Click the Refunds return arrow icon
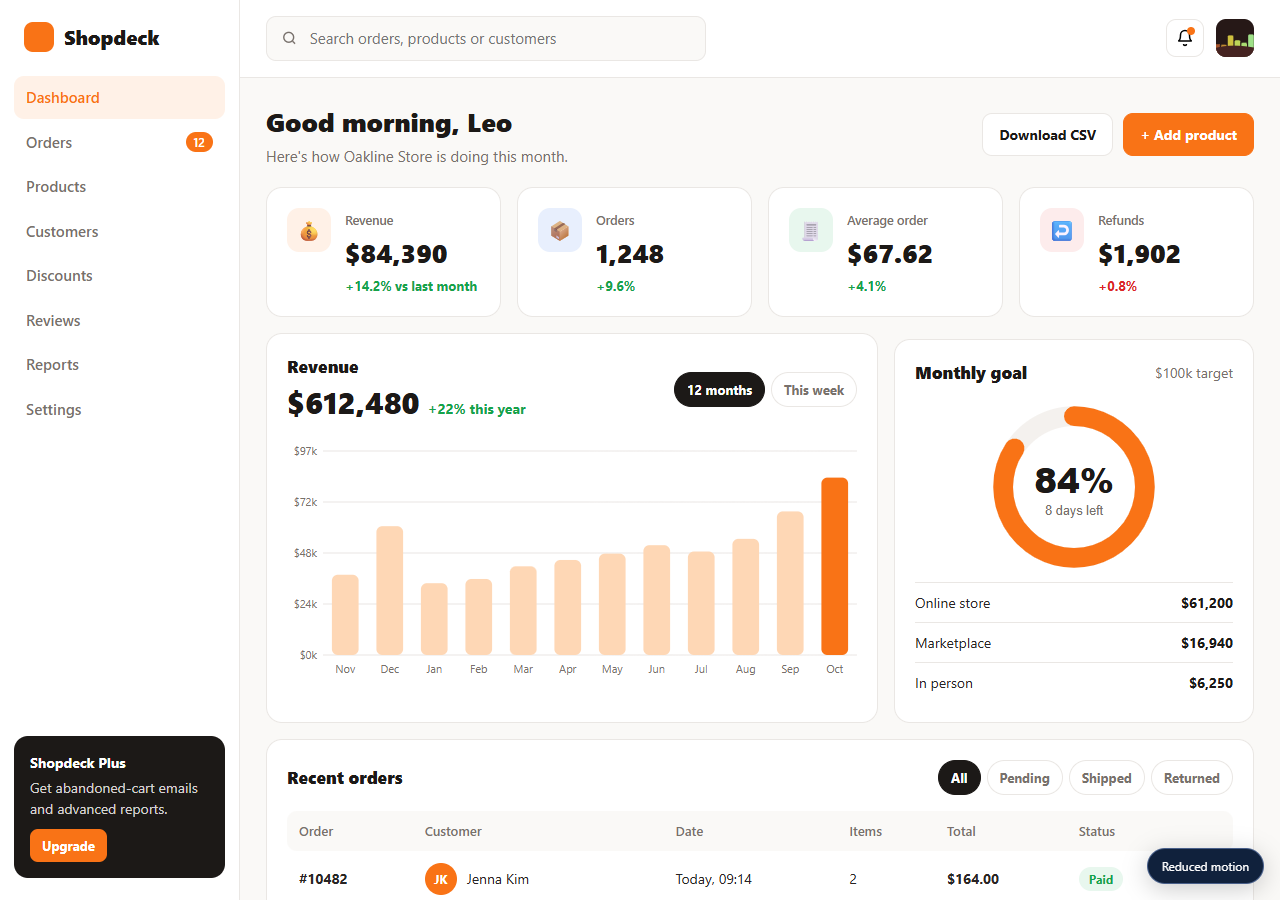 pos(1062,230)
